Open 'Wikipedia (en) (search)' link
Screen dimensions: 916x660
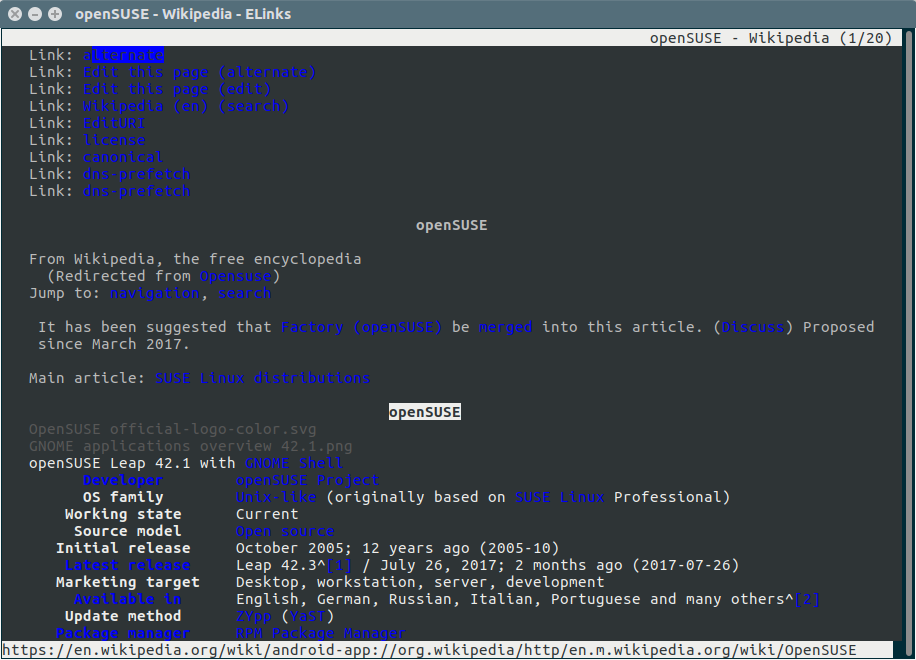click(x=186, y=106)
